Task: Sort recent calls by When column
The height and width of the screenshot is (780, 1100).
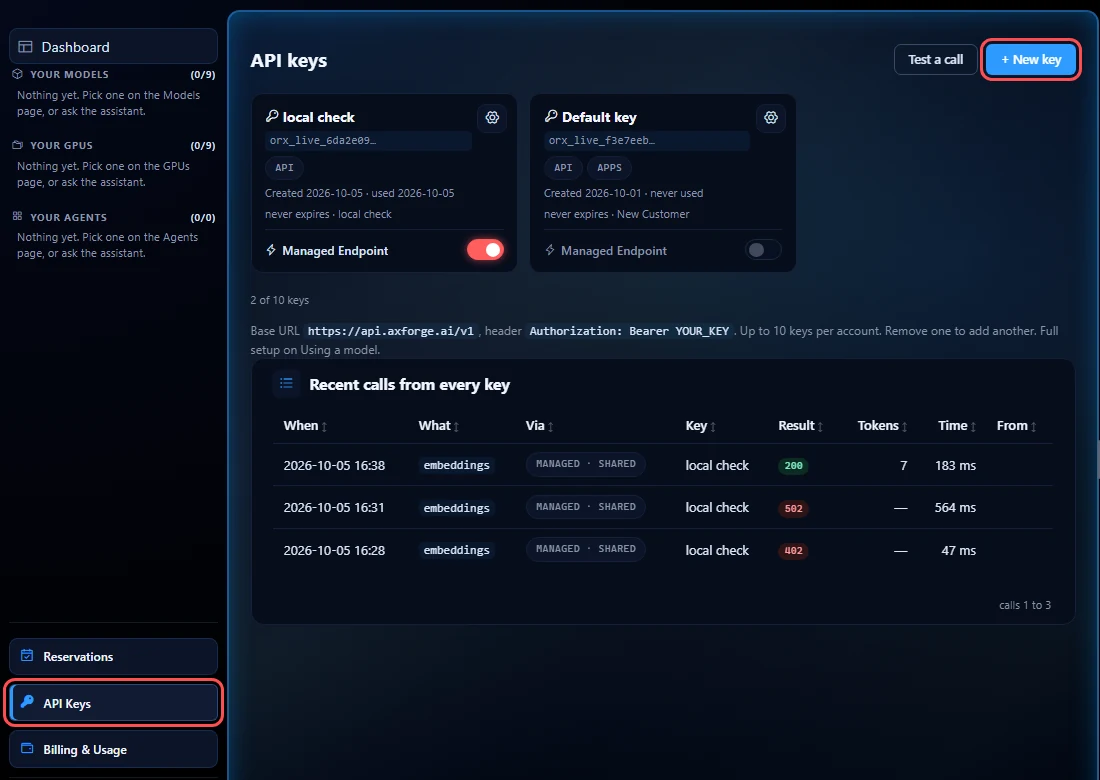Action: (305, 426)
